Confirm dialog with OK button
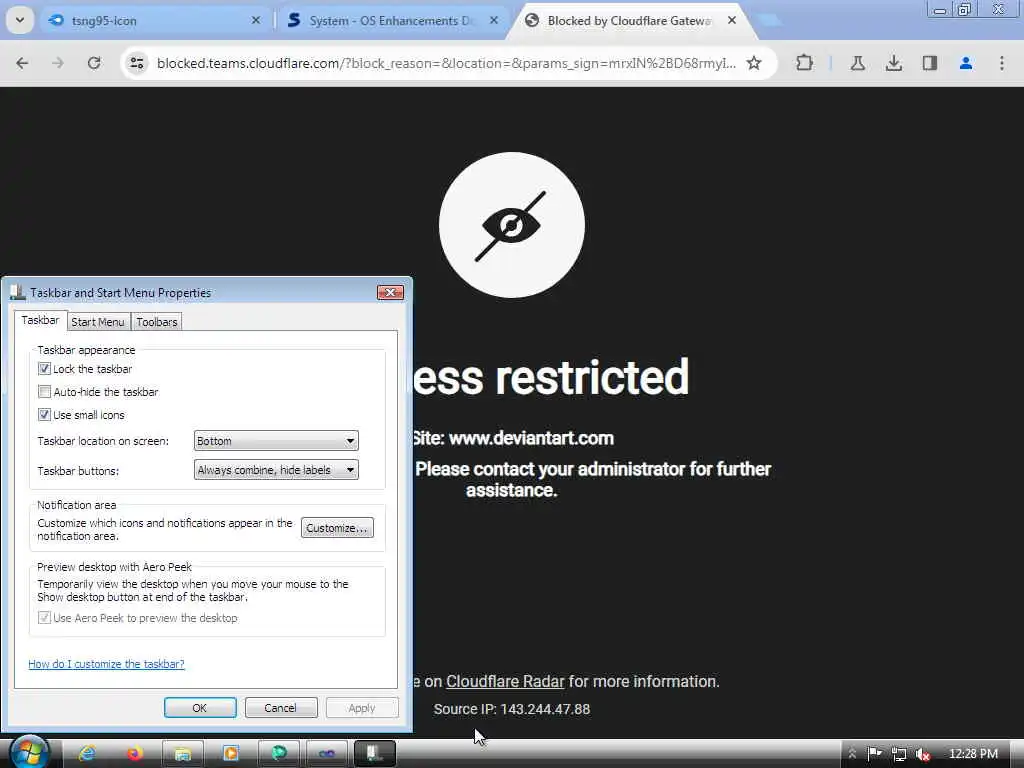This screenshot has width=1024, height=768. click(x=200, y=708)
